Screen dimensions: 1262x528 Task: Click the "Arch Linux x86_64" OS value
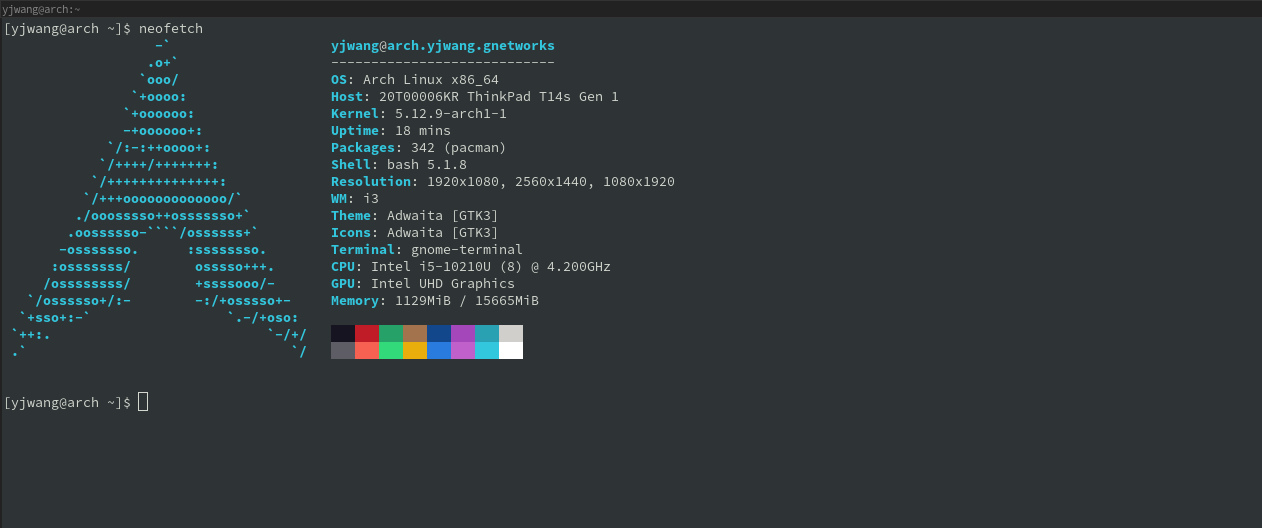[431, 80]
